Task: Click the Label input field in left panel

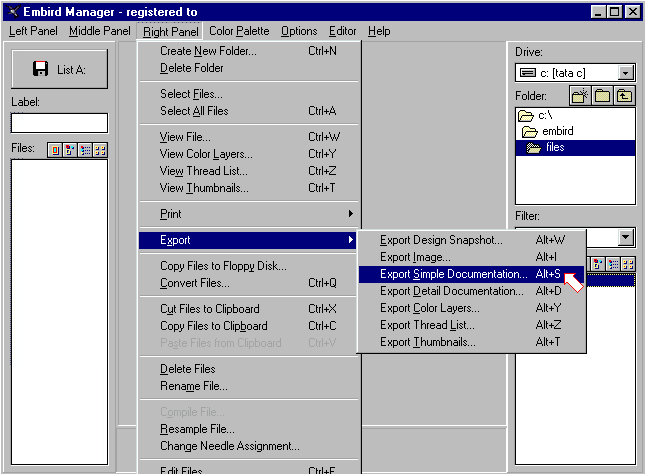Action: (60, 123)
